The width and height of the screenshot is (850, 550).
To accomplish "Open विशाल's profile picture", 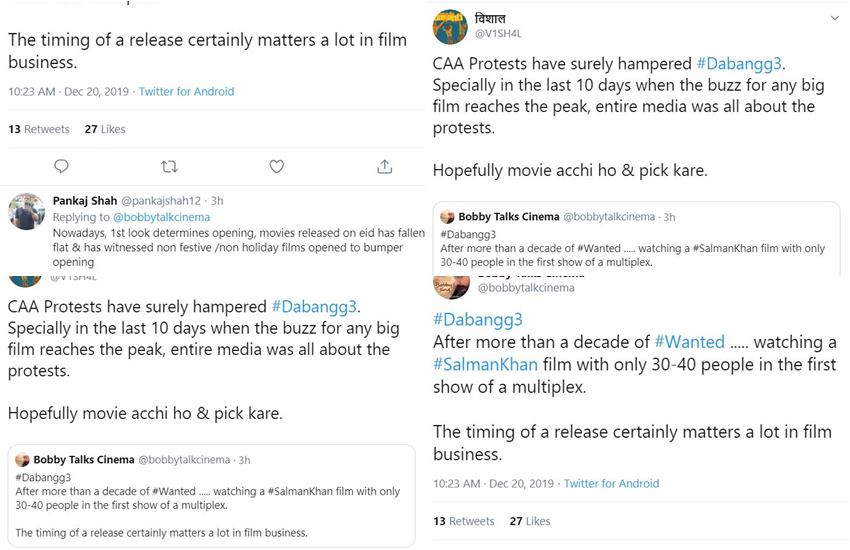I will click(x=452, y=28).
